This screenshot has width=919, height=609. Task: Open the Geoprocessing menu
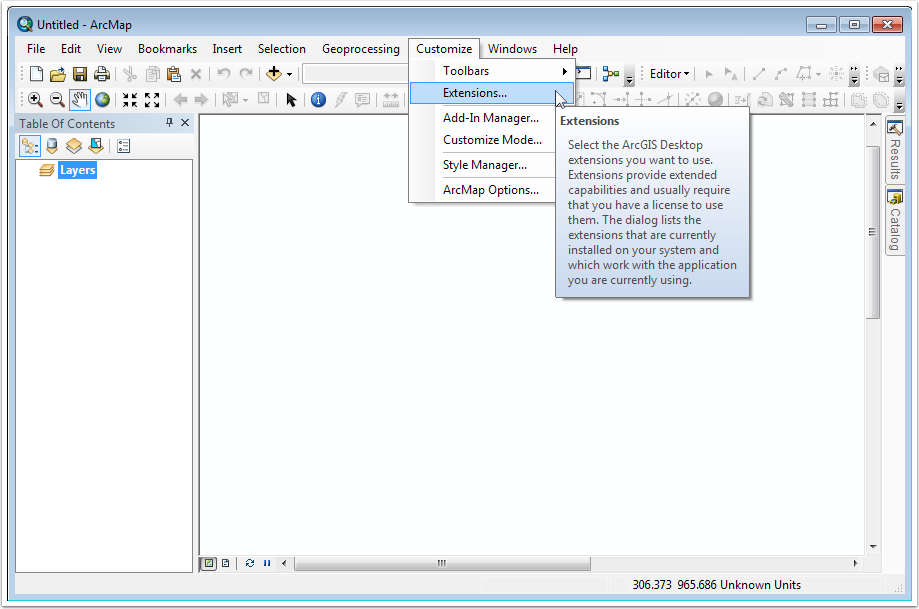coord(360,49)
